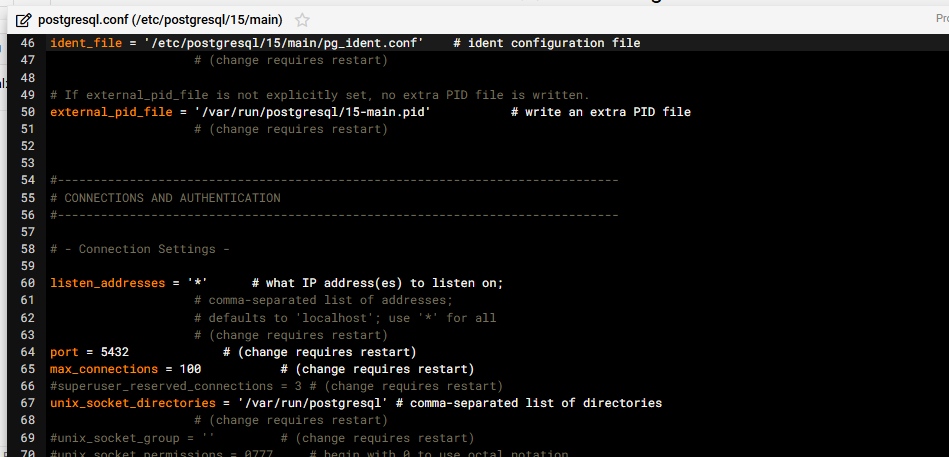Click line number 60 in the gutter
This screenshot has width=949, height=457.
pos(27,283)
